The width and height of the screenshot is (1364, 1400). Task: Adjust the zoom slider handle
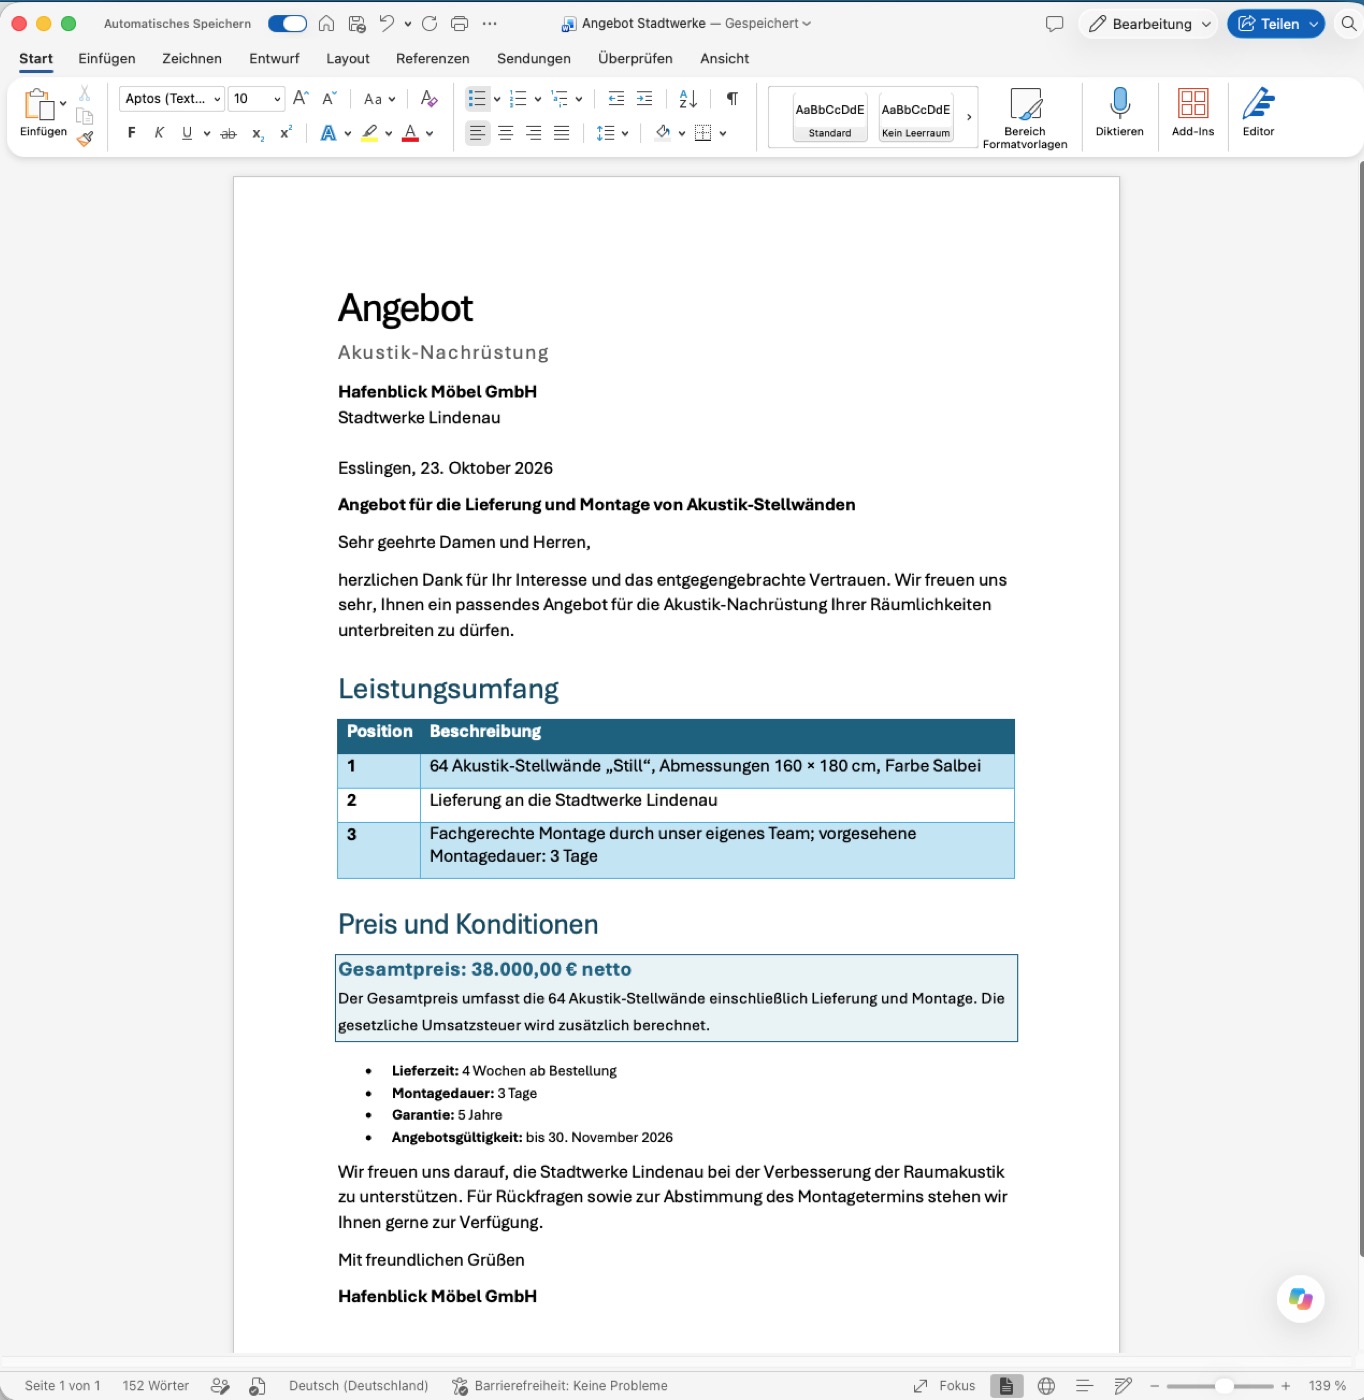(x=1223, y=1386)
